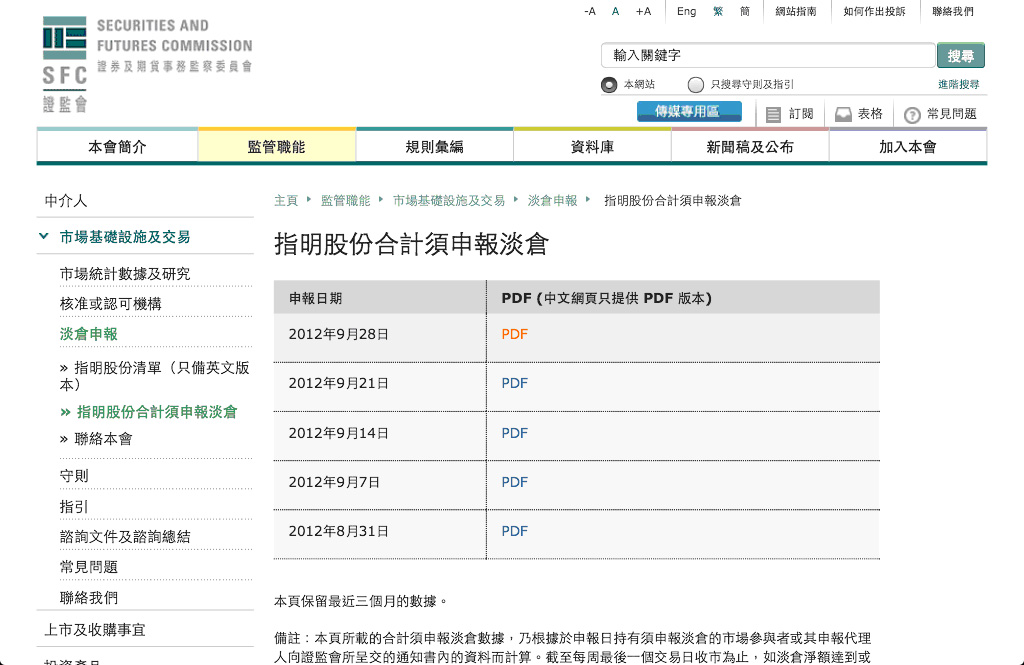Select the 本網站 radio button
Screen dimensions: 1024x665
(609, 85)
